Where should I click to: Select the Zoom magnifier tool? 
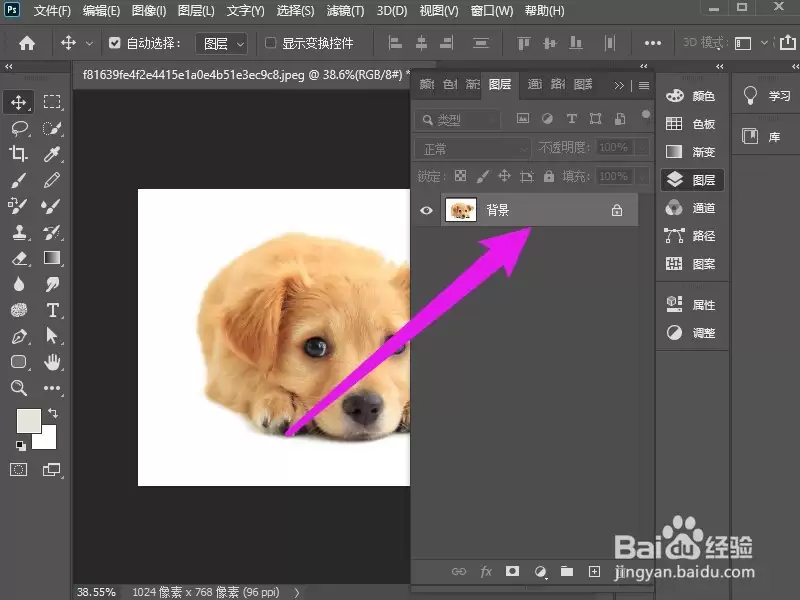point(19,388)
